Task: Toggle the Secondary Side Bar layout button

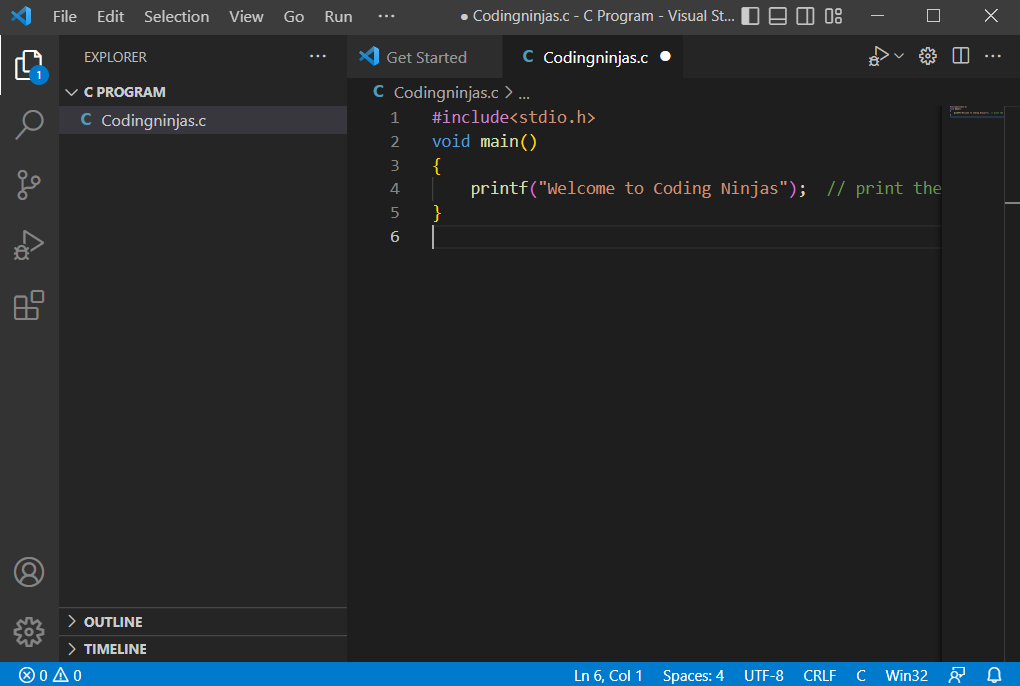Action: [806, 16]
